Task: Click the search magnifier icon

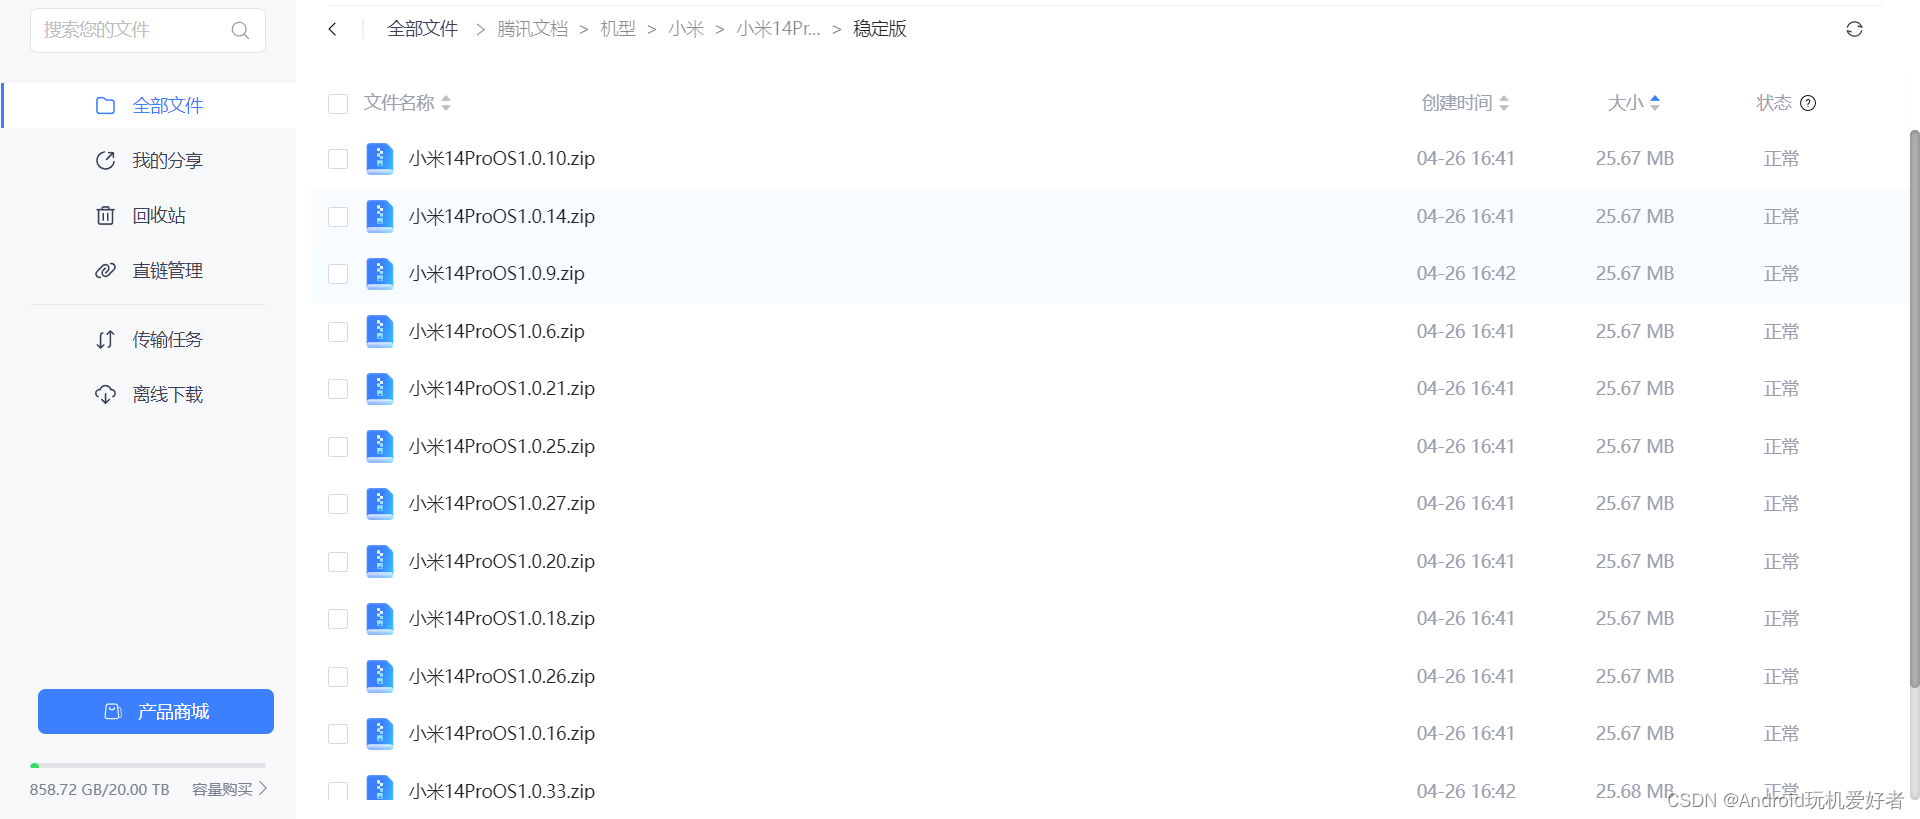Action: 240,30
